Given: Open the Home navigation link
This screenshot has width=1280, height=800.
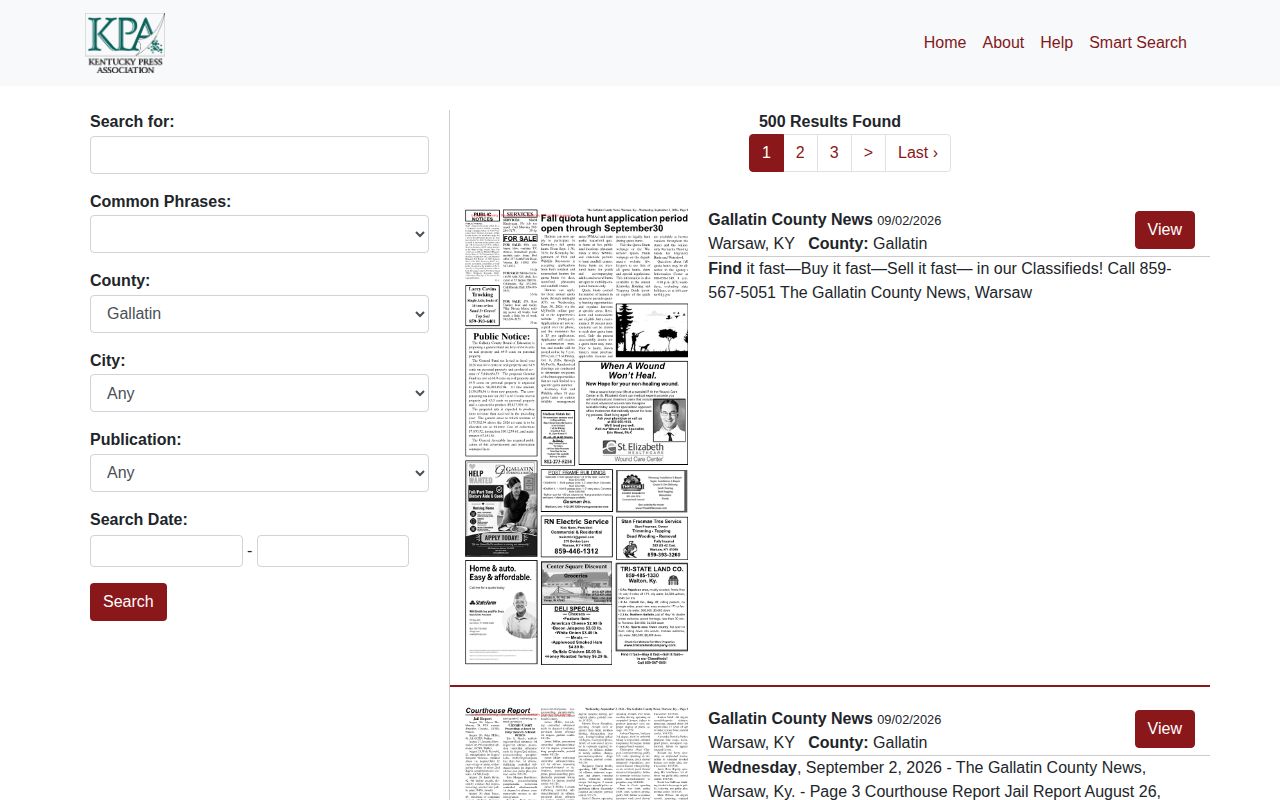Looking at the screenshot, I should pos(945,42).
